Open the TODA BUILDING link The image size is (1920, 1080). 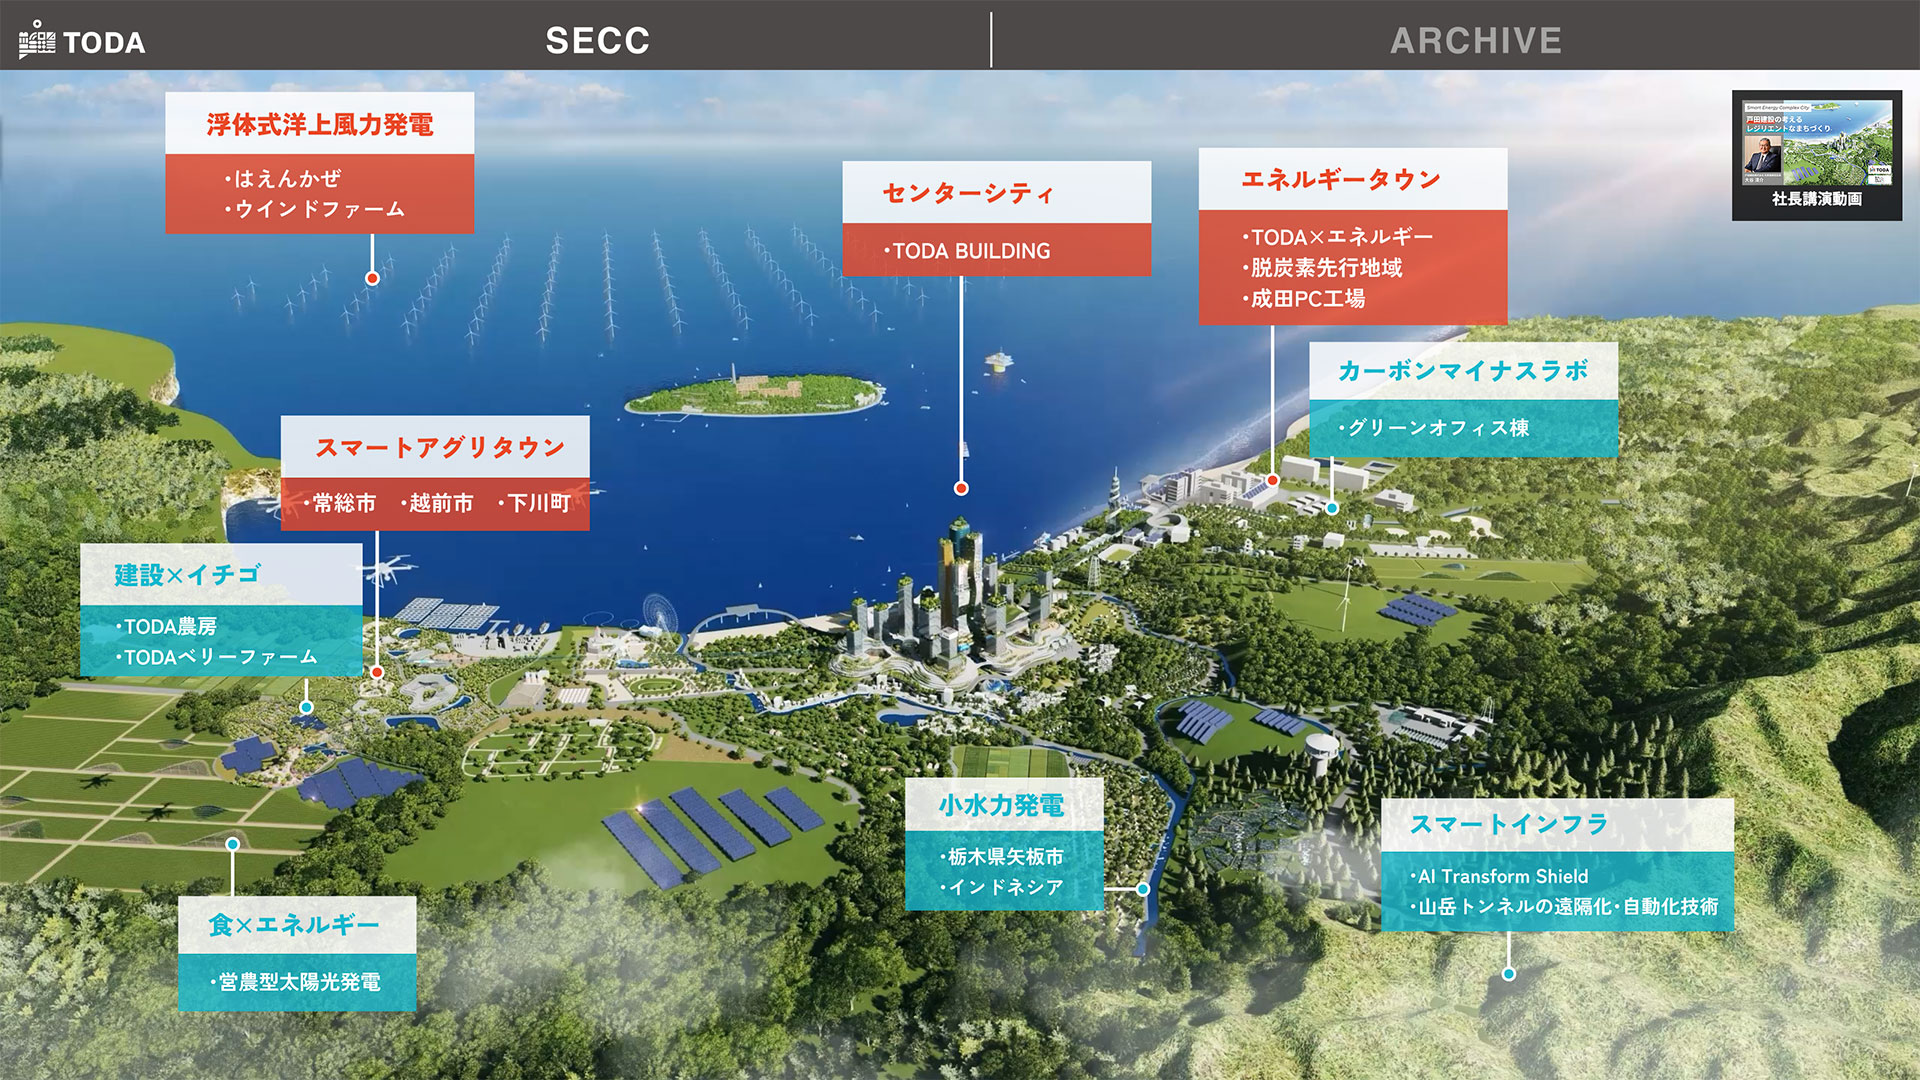[x=970, y=251]
